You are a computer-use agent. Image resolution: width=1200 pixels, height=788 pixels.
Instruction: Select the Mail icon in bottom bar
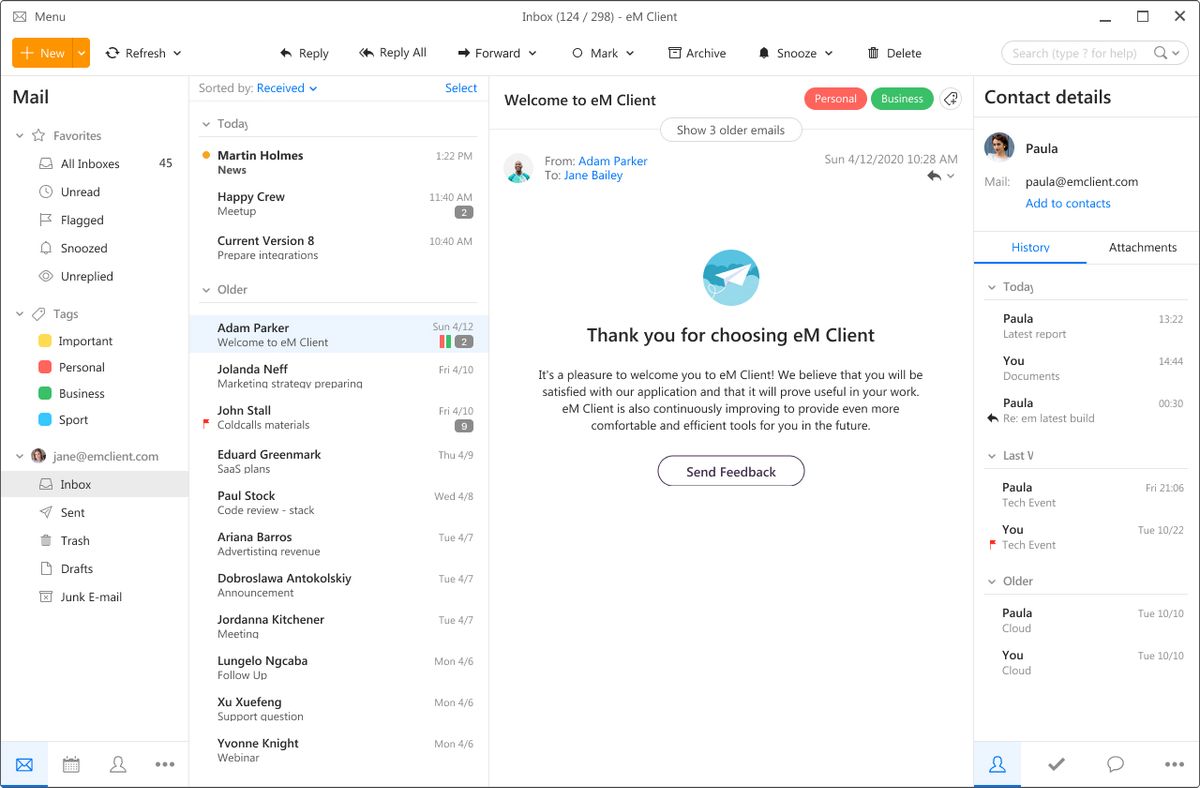[x=24, y=764]
